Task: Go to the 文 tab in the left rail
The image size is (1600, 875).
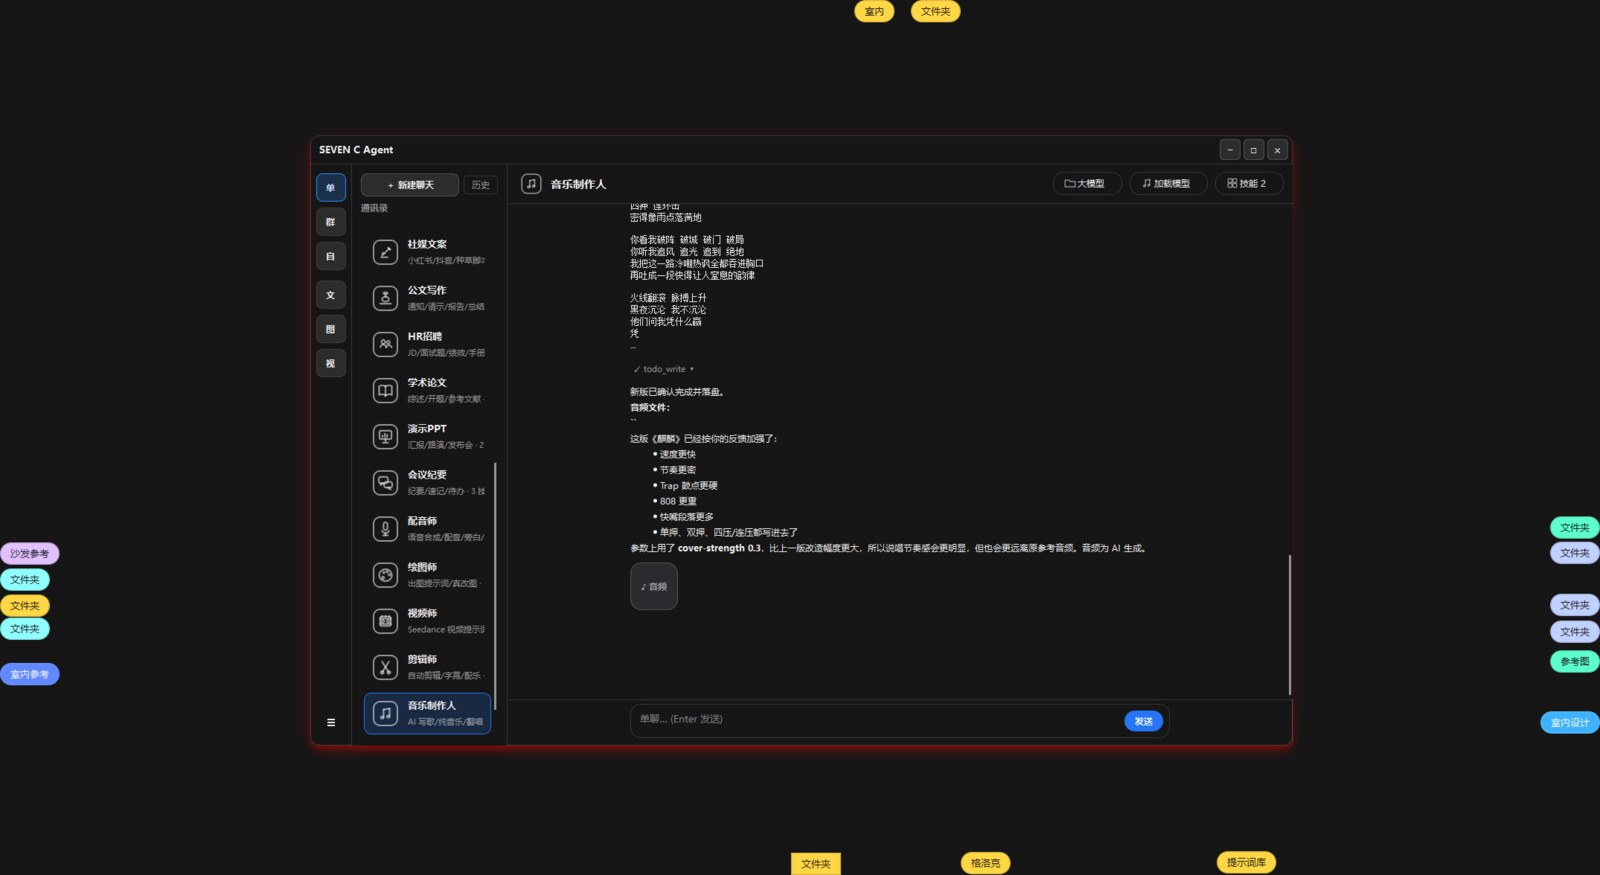Action: coord(331,295)
